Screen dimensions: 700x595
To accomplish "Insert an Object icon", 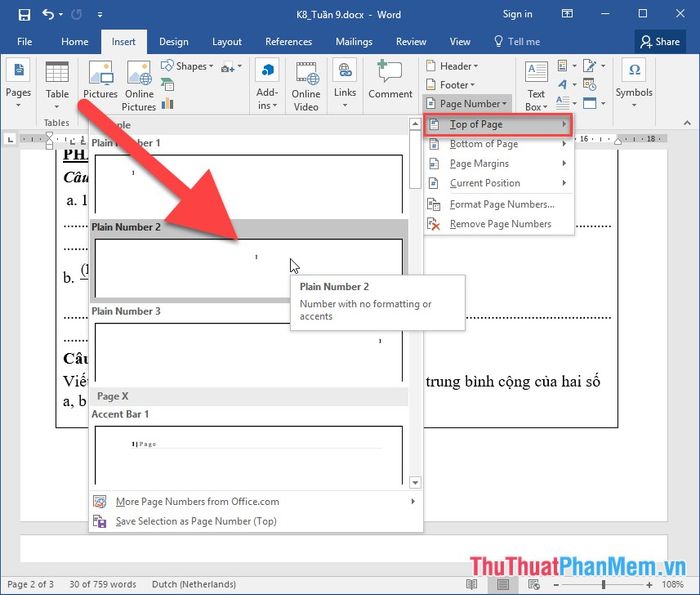I will point(594,103).
